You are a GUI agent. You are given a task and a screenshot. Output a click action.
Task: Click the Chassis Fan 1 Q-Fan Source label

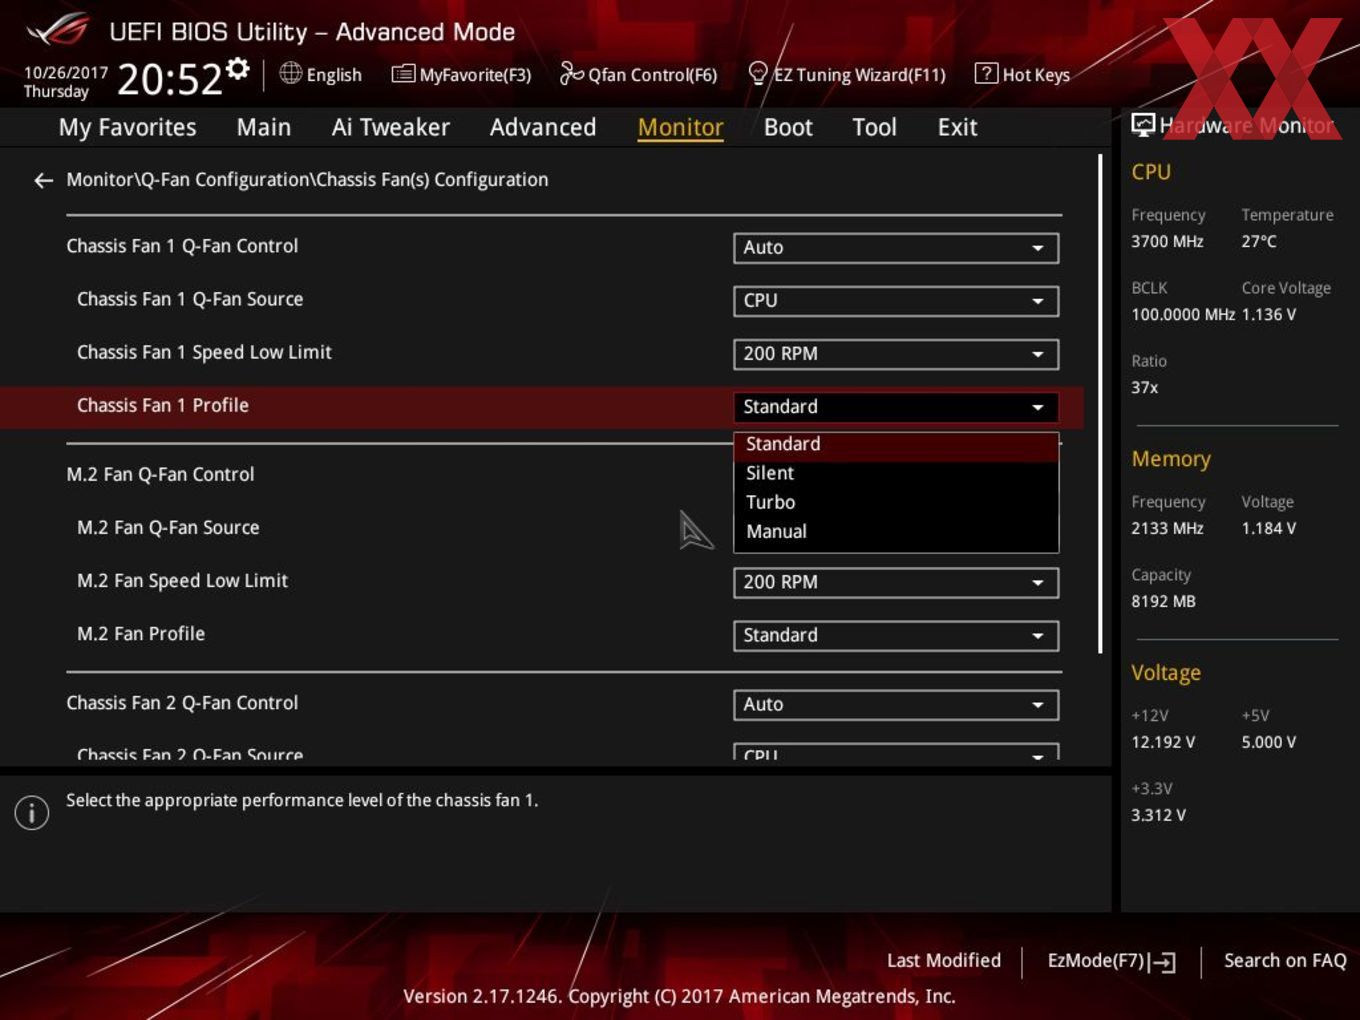[x=190, y=300]
